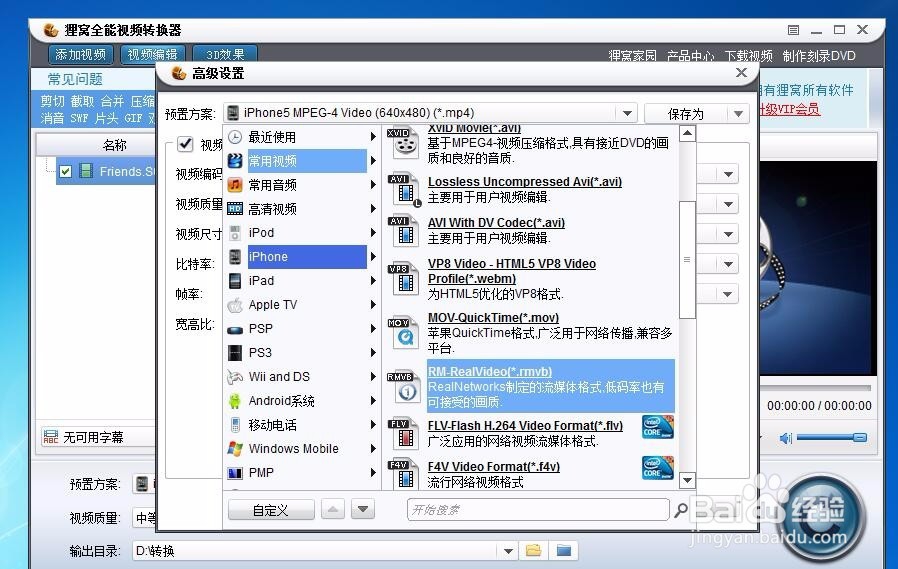Open output folder with yellow folder icon
The width and height of the screenshot is (898, 569).
(533, 551)
